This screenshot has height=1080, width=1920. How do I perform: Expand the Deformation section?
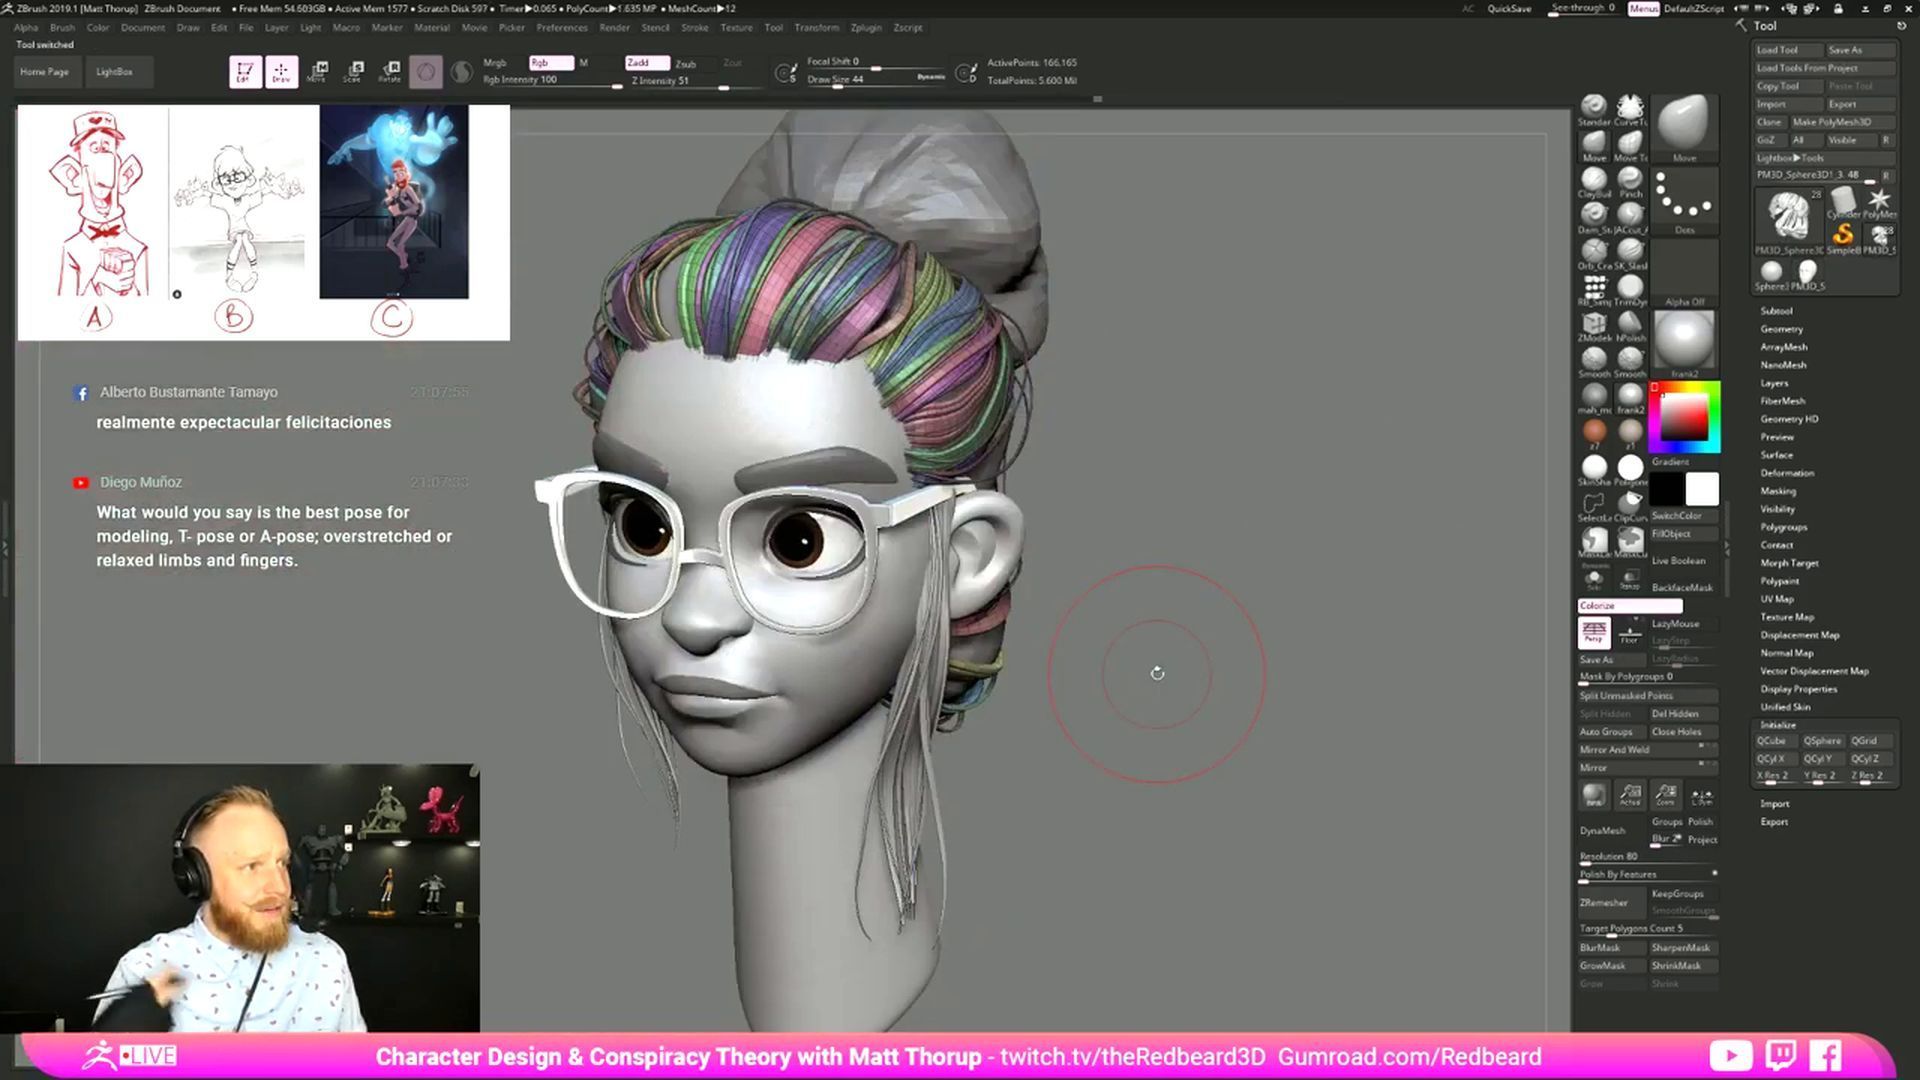(x=1787, y=473)
